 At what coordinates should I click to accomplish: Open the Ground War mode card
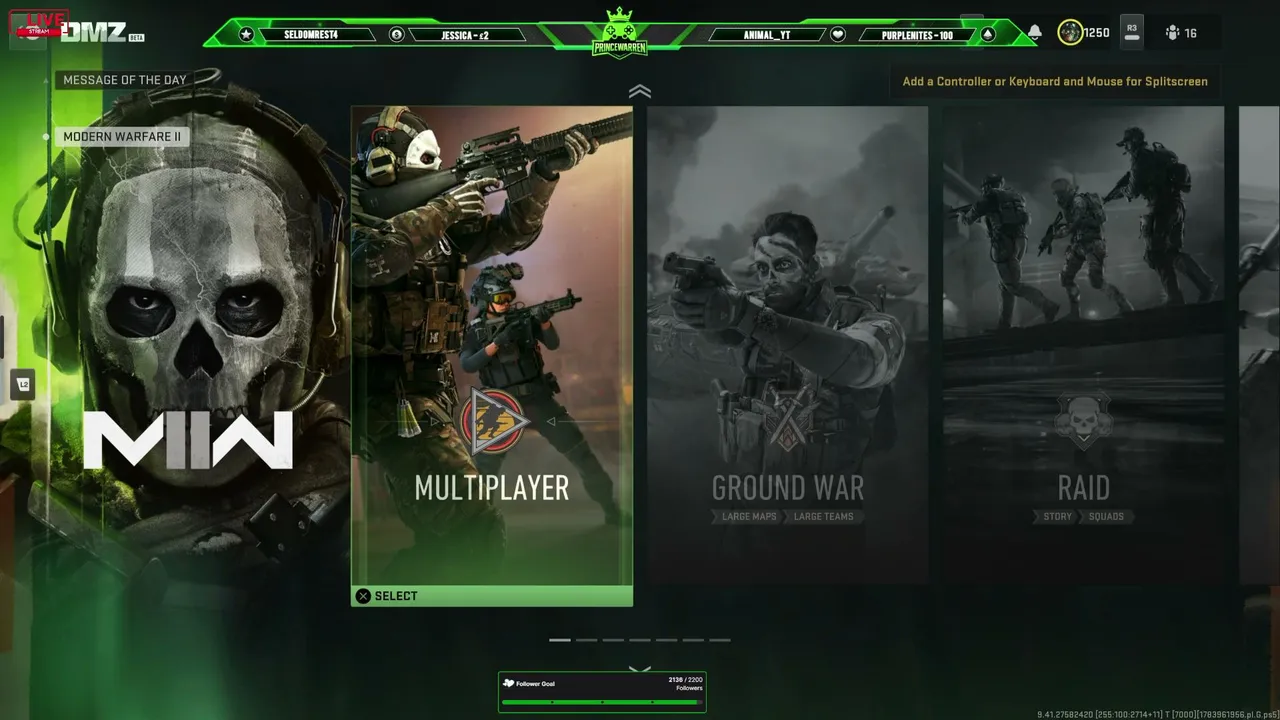pos(787,345)
